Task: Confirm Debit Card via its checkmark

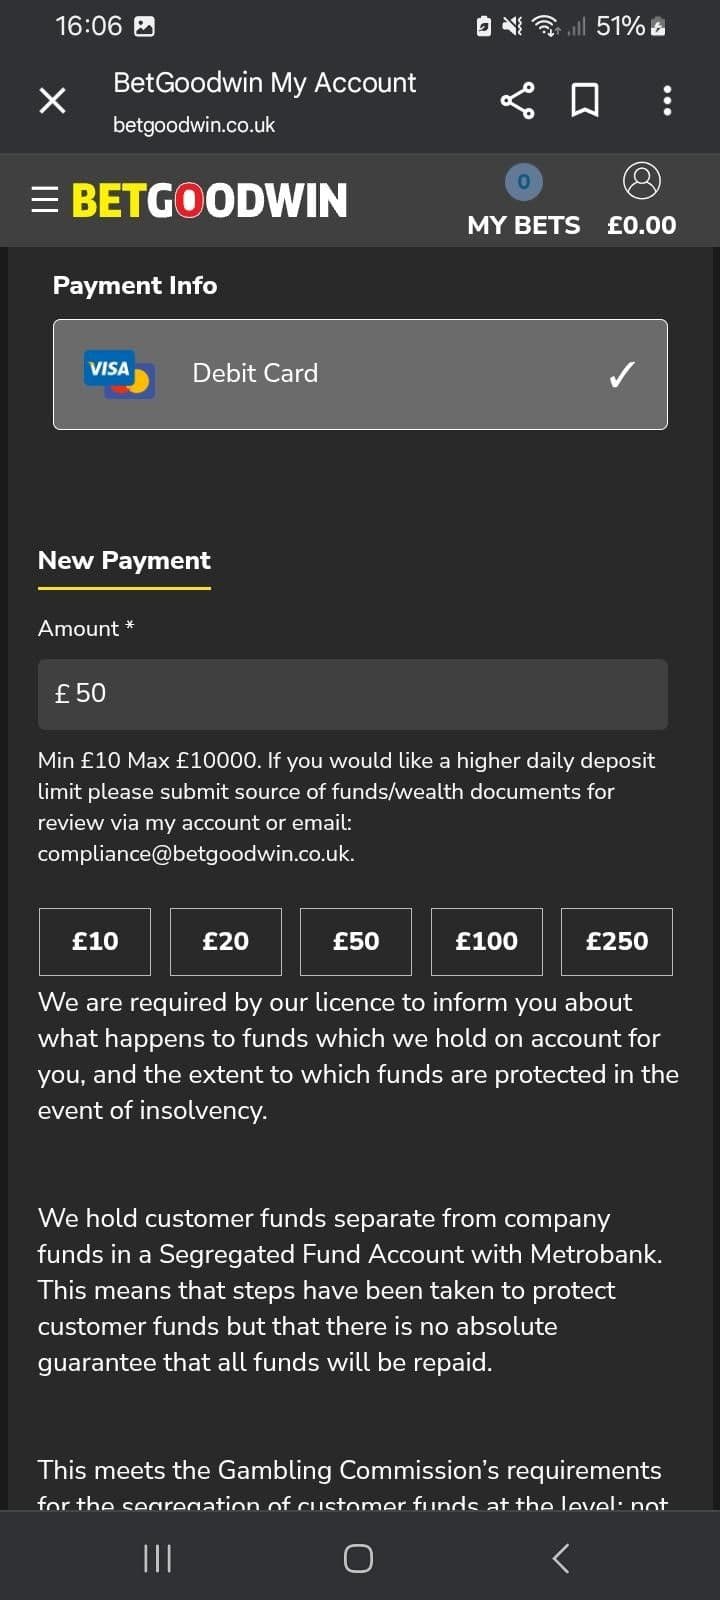Action: click(620, 373)
